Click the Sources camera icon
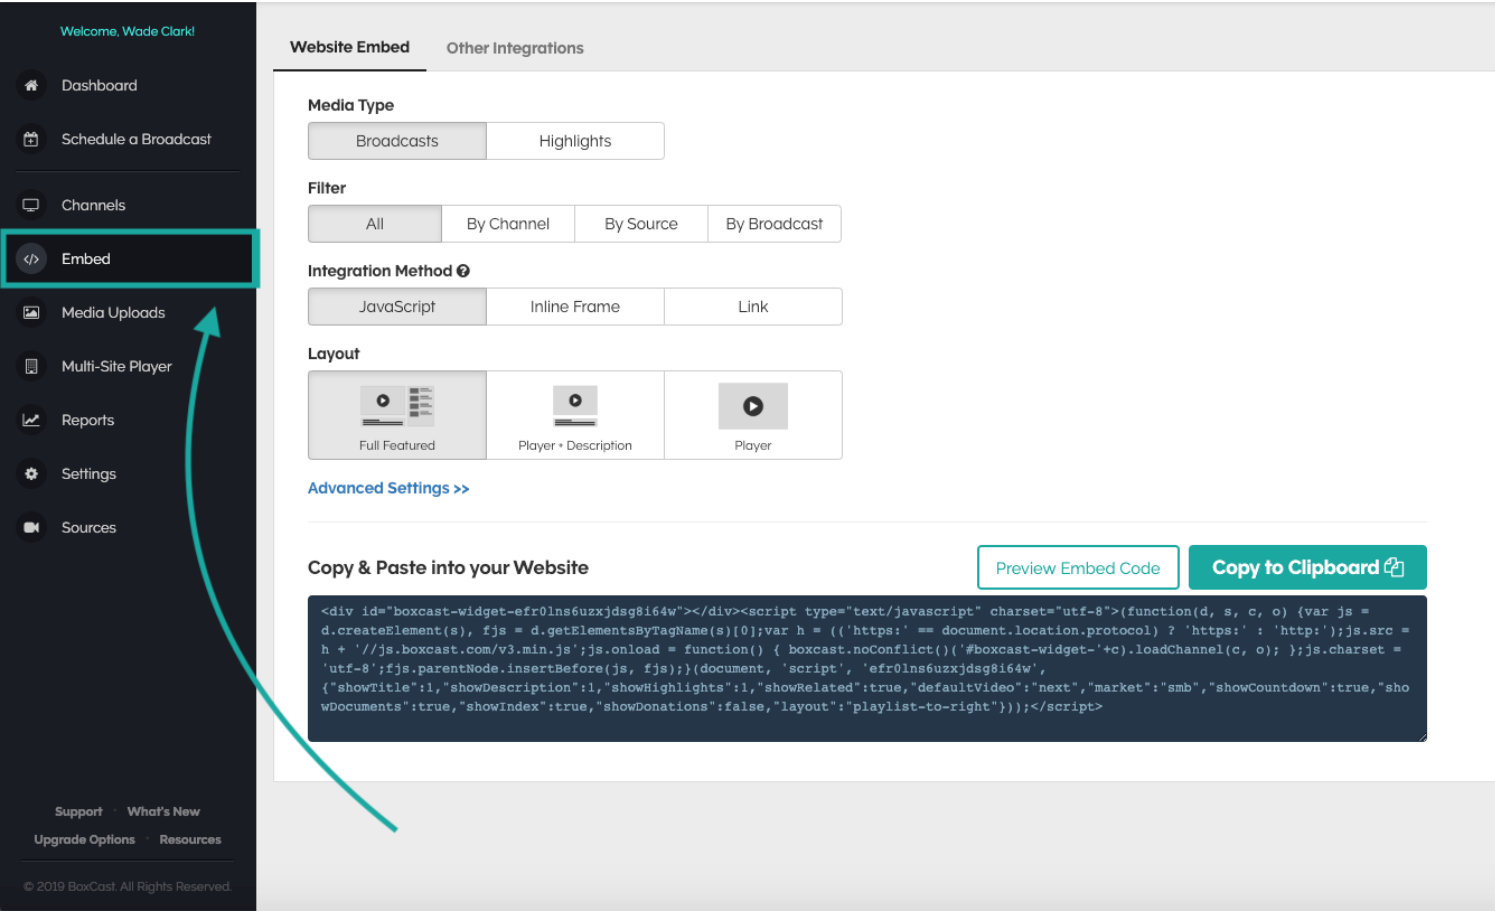This screenshot has width=1495, height=911. point(31,527)
